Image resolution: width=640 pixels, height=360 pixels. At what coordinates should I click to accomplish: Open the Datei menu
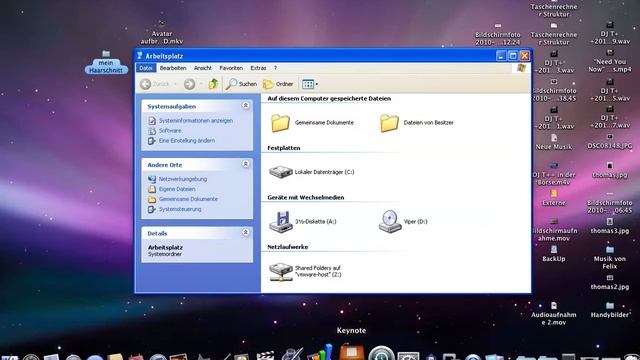146,68
